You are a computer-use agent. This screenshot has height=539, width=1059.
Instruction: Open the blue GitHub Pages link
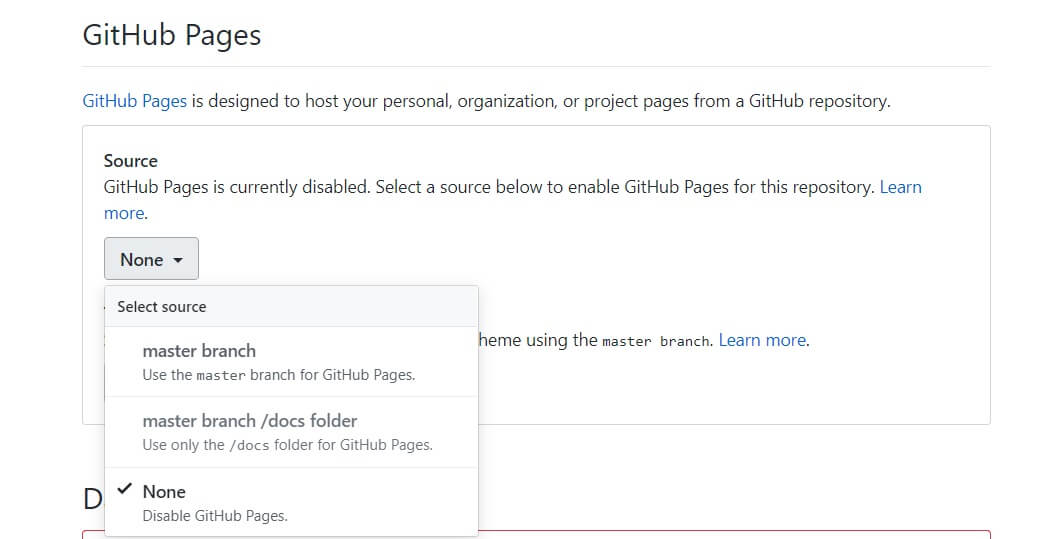[134, 101]
